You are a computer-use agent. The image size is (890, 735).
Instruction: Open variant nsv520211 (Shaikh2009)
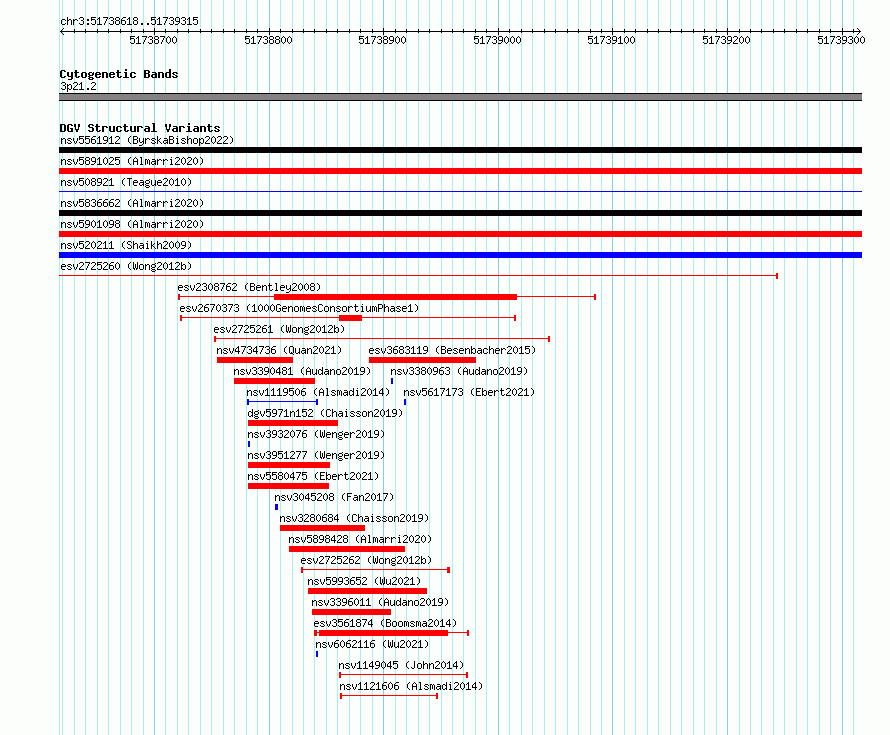click(x=126, y=245)
